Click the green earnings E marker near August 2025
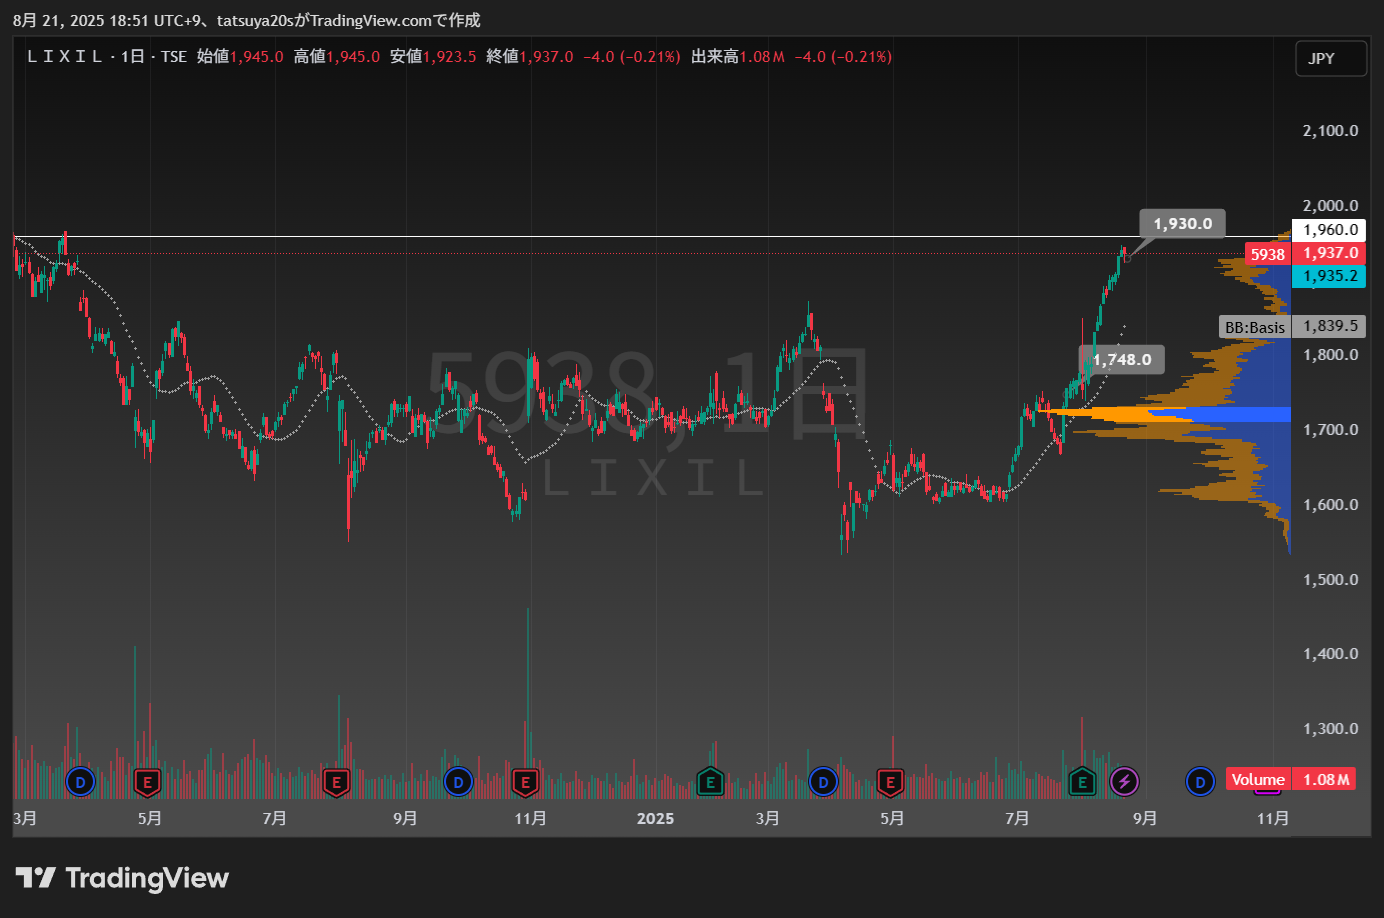 click(1081, 782)
